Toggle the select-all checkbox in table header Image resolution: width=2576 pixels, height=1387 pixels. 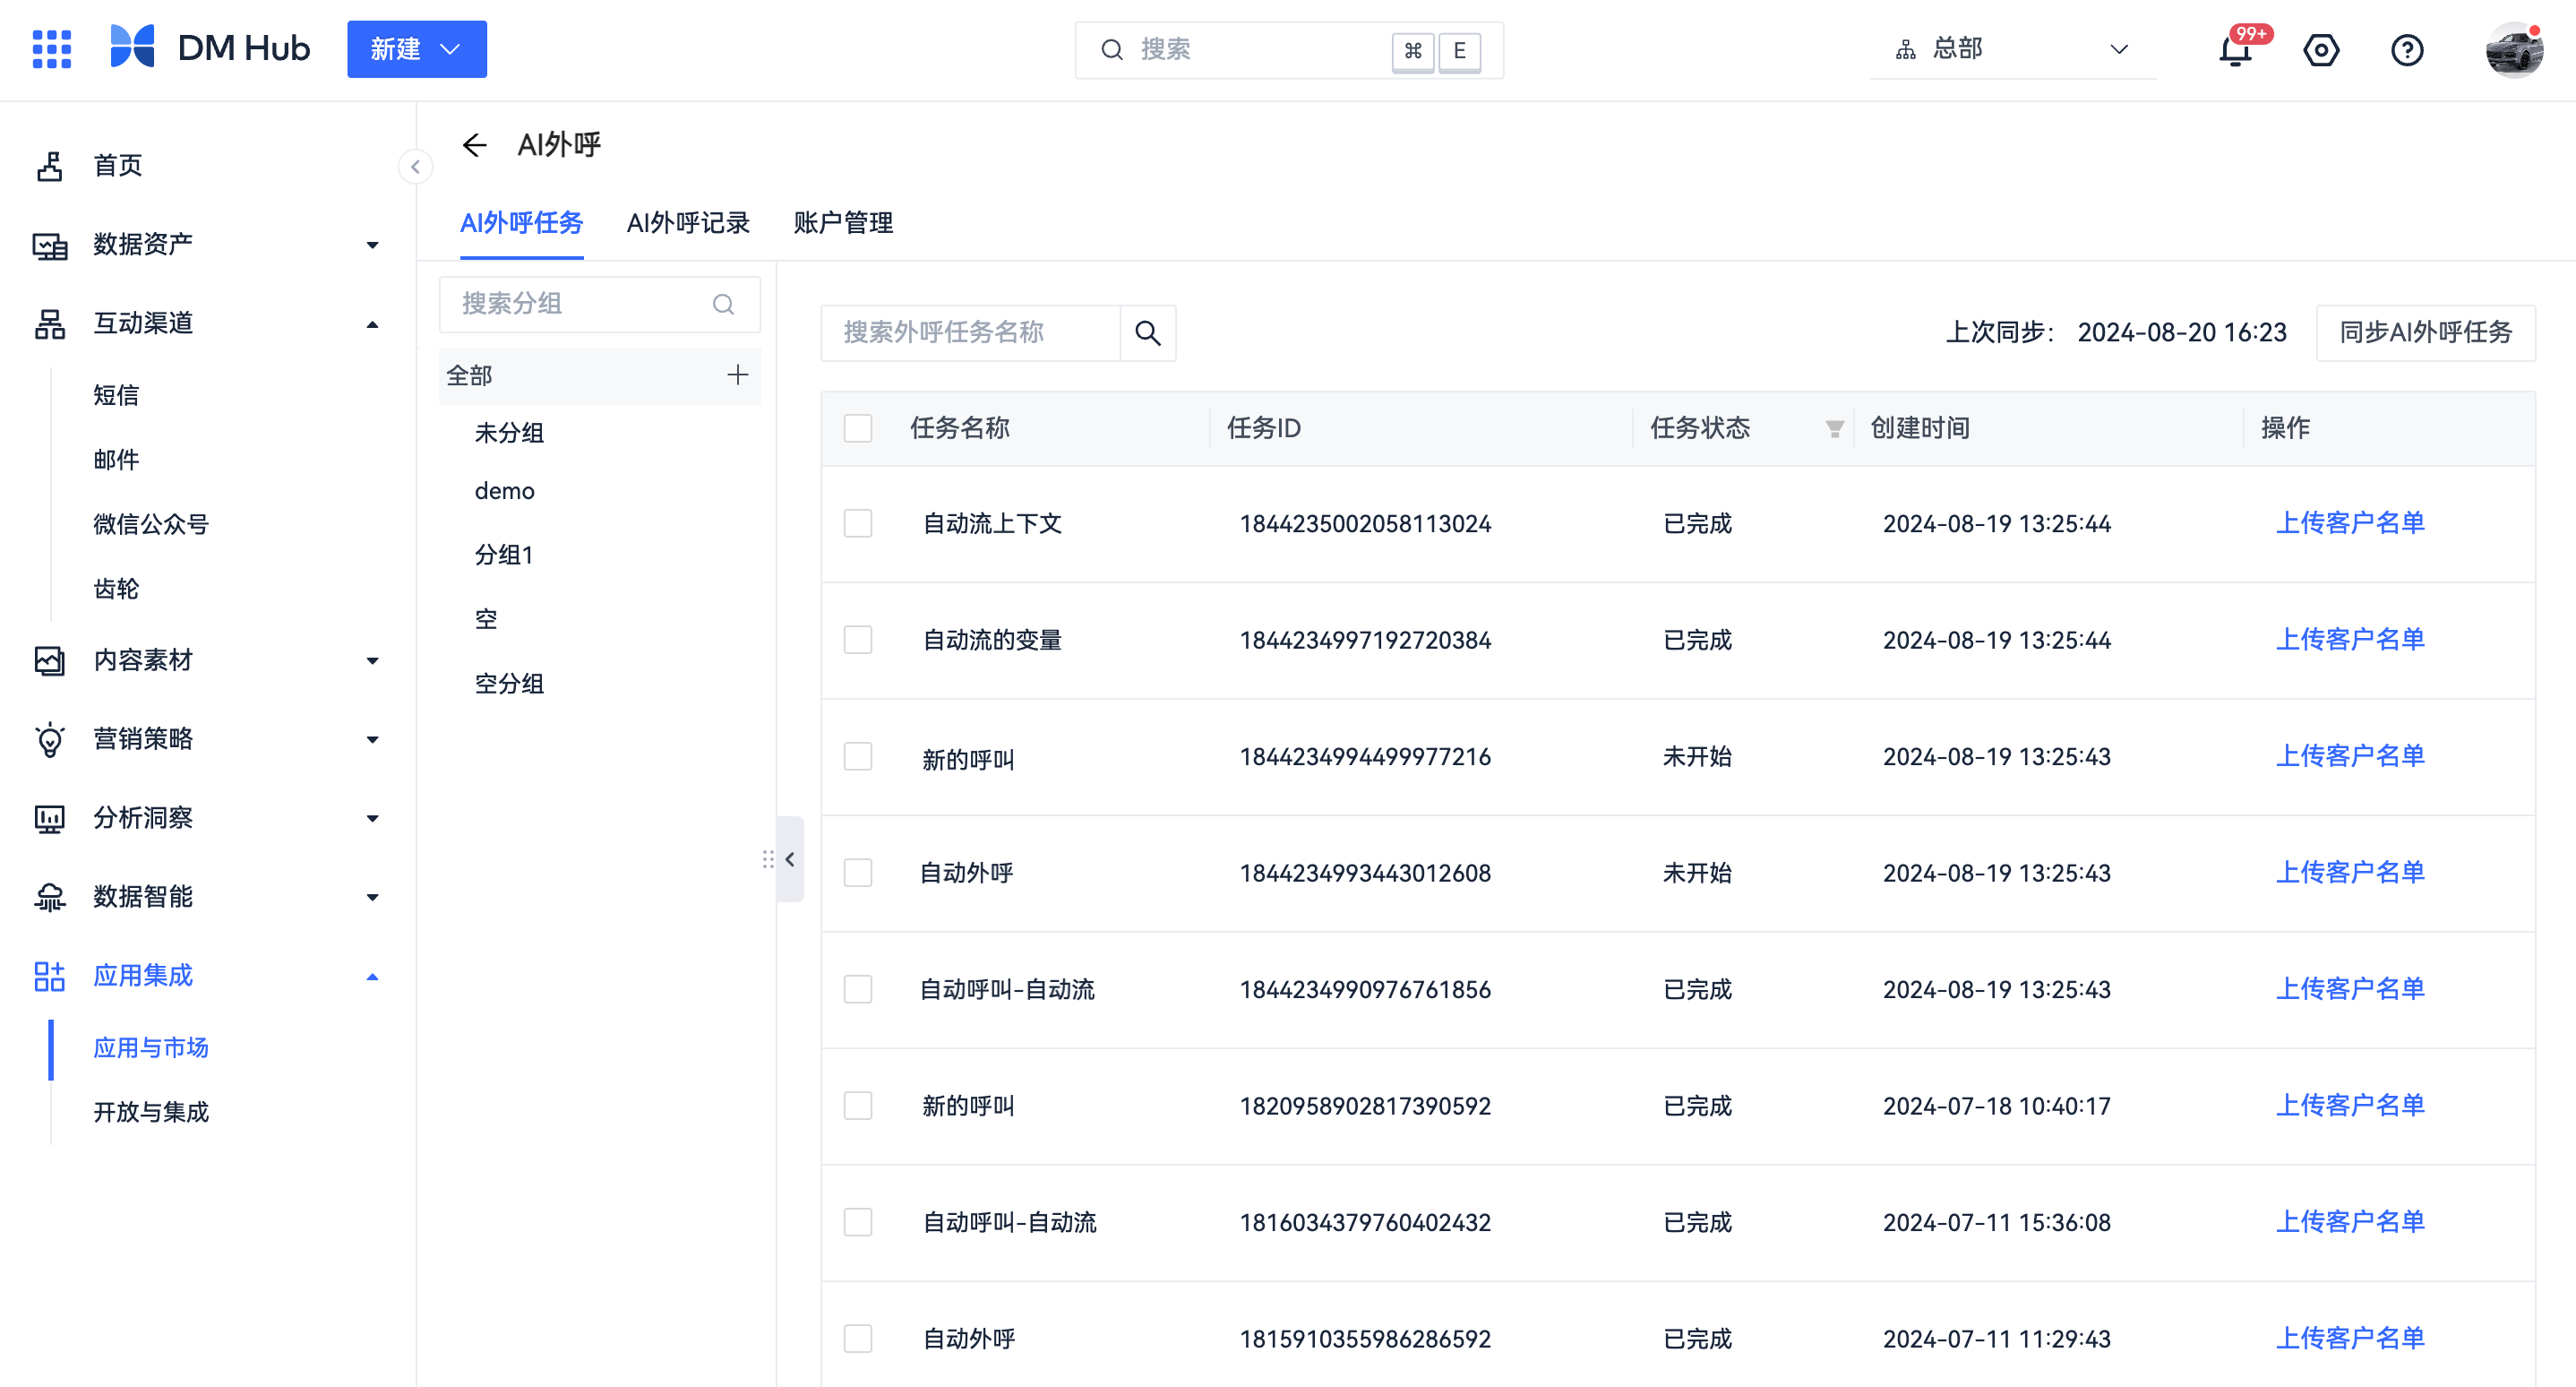click(x=858, y=429)
